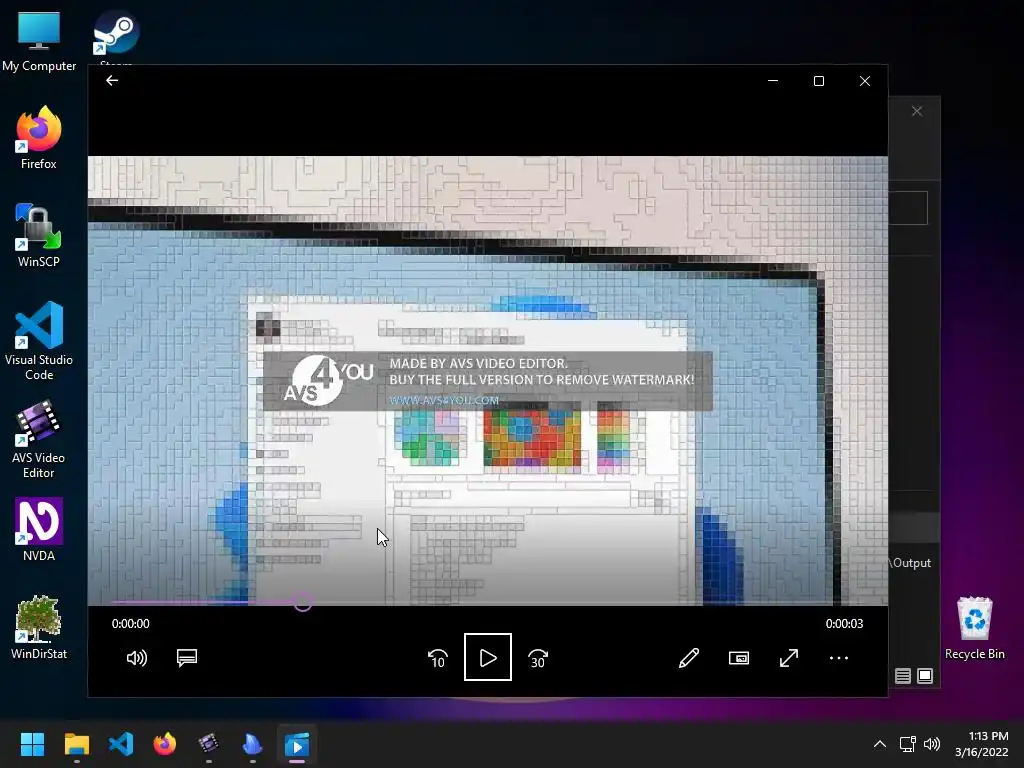Click the input field in background window
This screenshot has height=768, width=1024.
(x=908, y=208)
